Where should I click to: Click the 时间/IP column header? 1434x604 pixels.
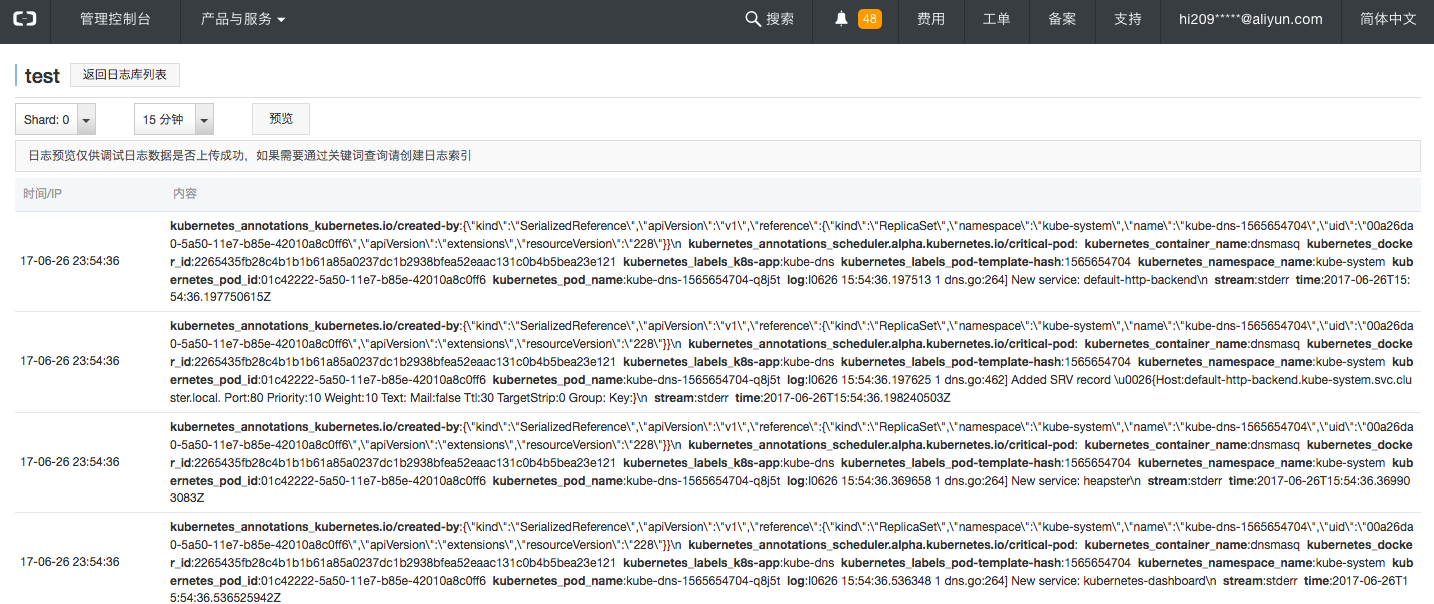(43, 194)
